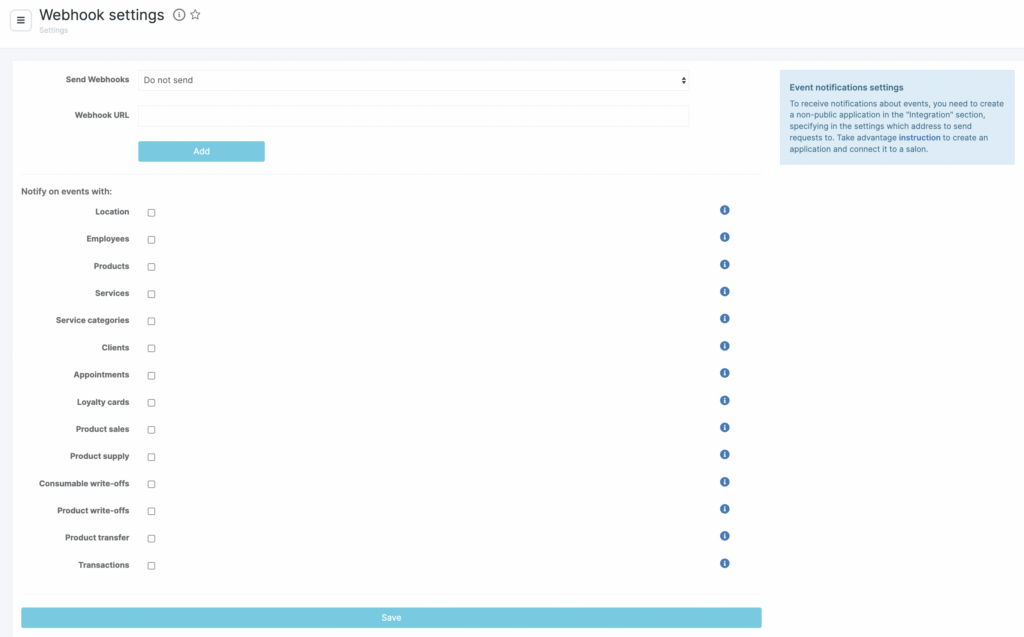Click the info icon on the Location row
Viewport: 1024px width, 637px height.
(724, 210)
